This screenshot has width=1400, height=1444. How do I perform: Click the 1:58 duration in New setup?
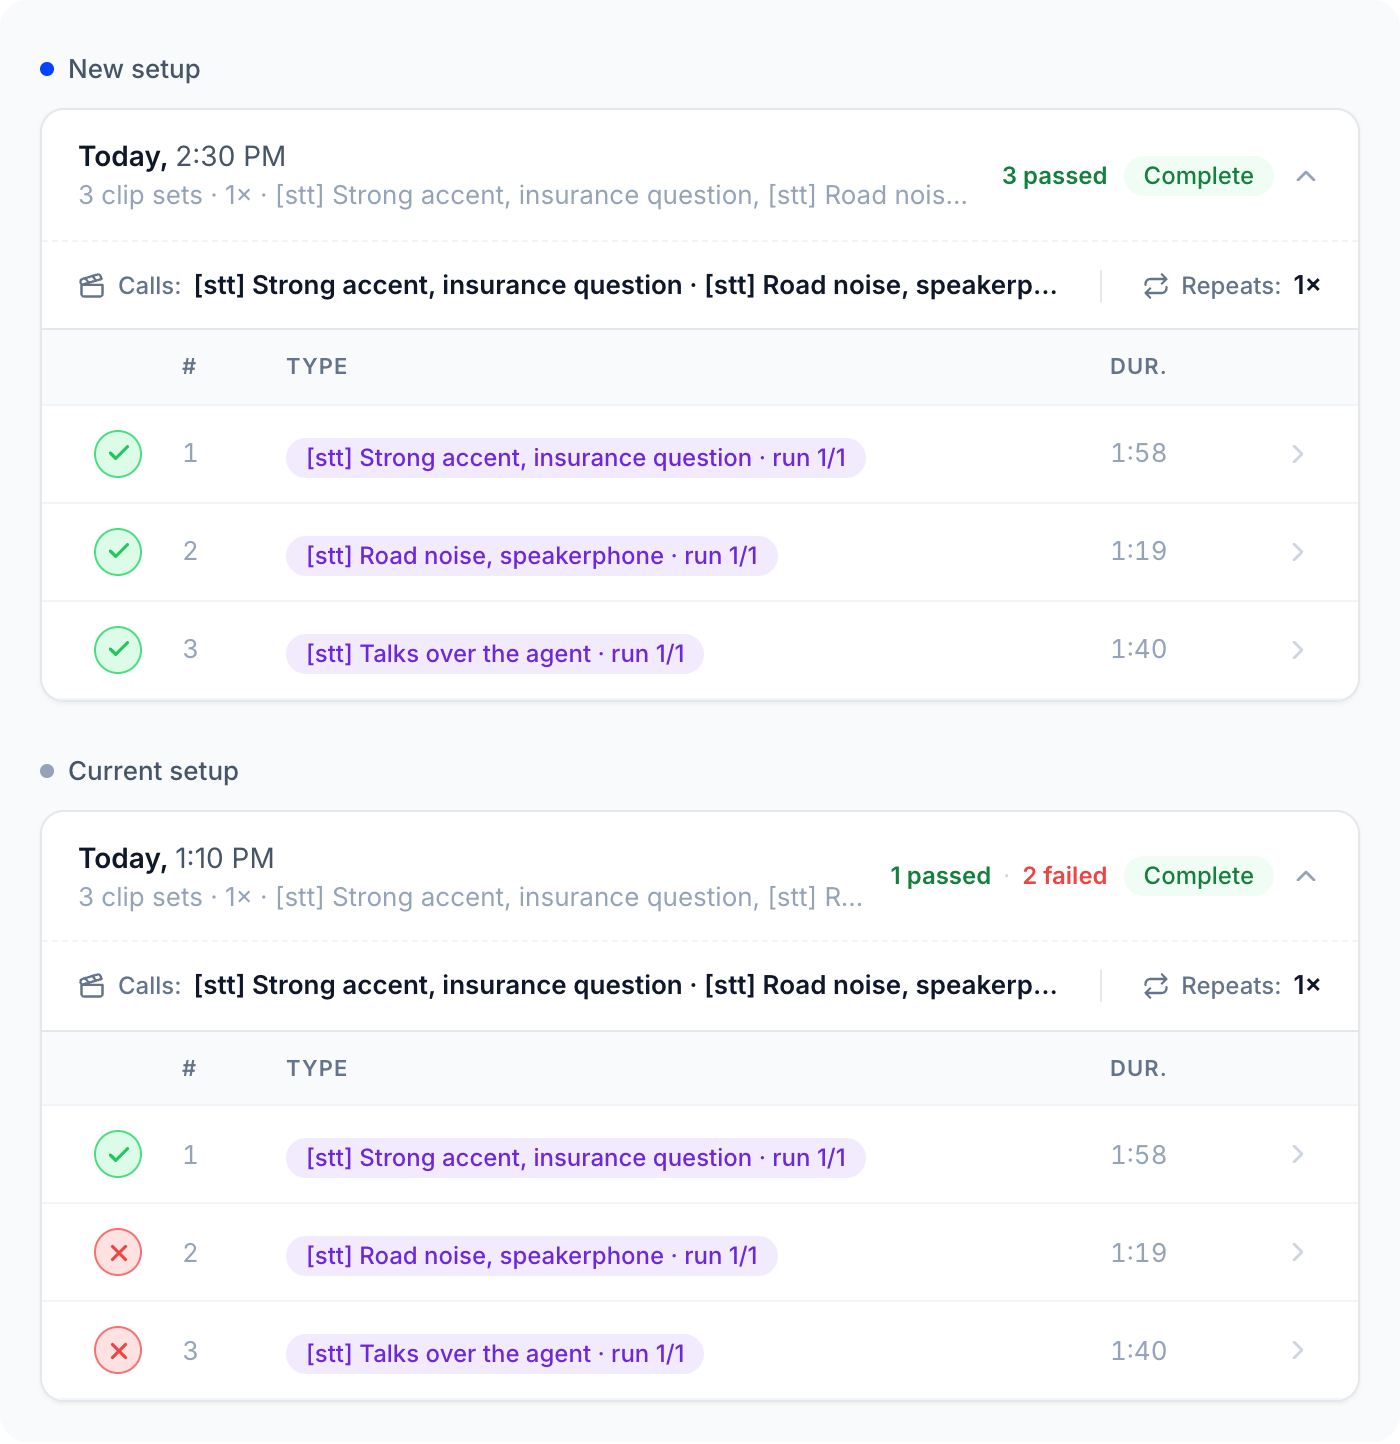pyautogui.click(x=1138, y=453)
